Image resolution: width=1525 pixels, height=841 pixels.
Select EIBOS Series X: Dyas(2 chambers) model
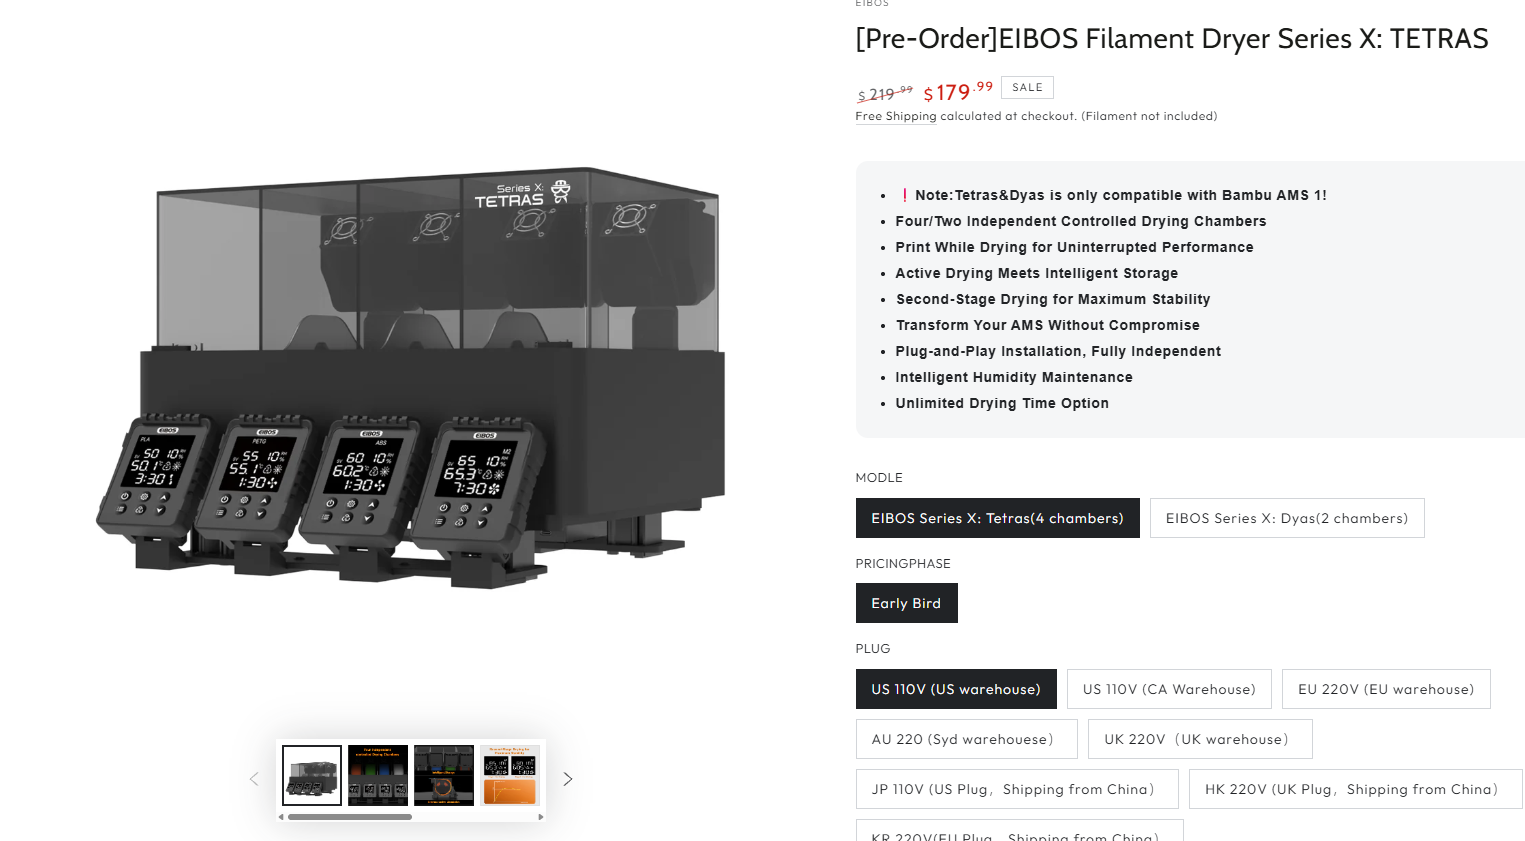(1287, 518)
